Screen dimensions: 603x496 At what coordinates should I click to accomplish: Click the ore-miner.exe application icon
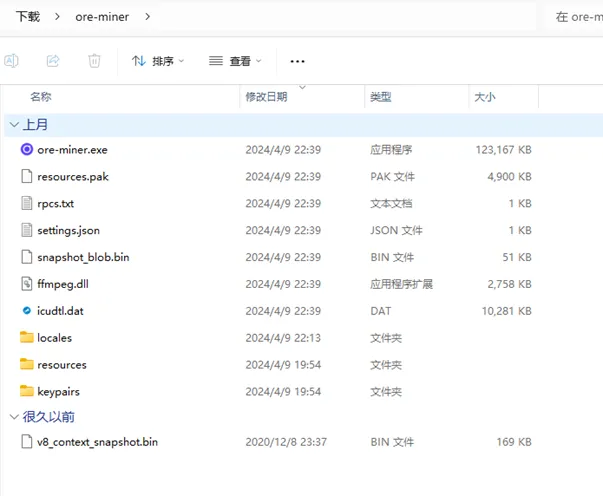tap(27, 150)
